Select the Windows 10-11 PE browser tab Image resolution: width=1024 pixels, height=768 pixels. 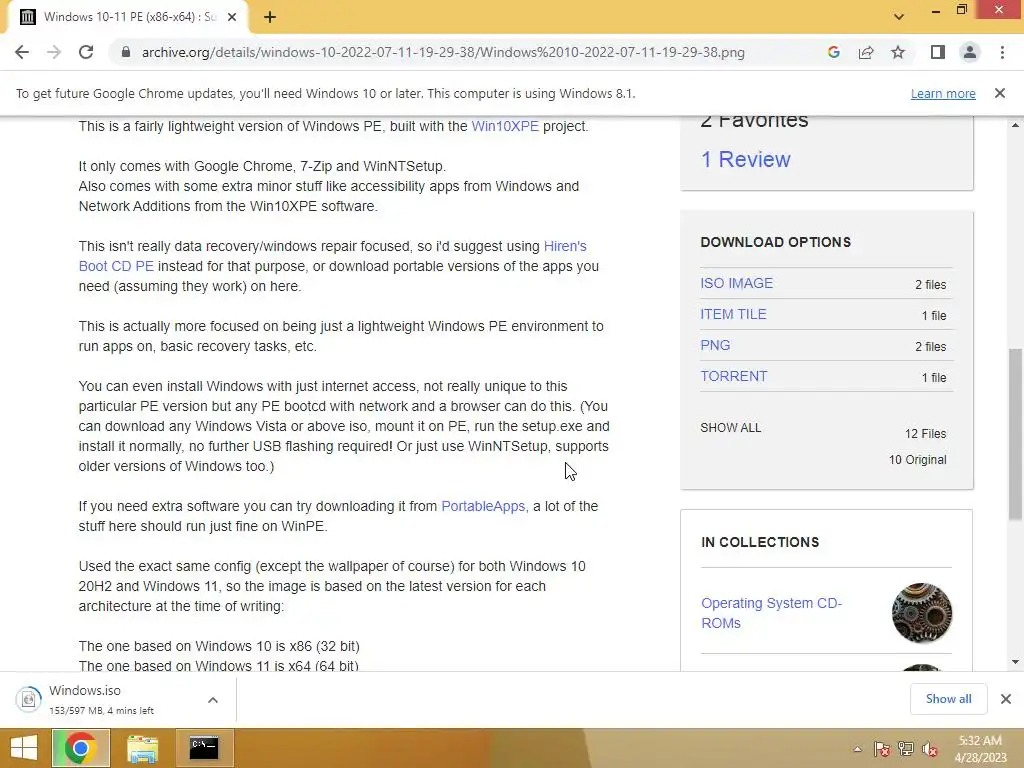click(127, 17)
